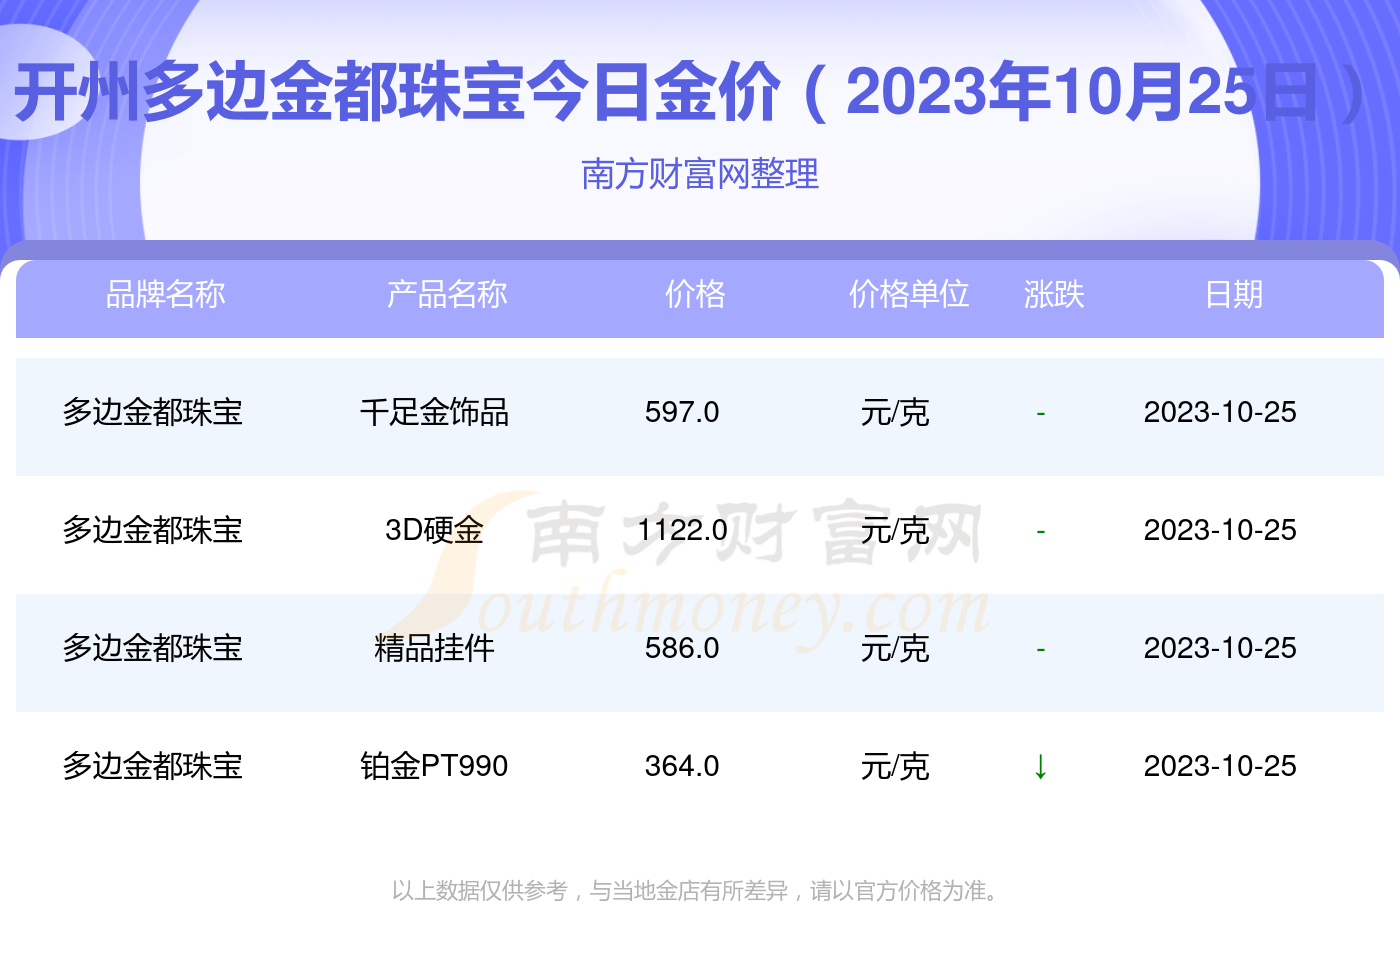Click the date 2023-10-25 in 3D硬金 row
1400x980 pixels.
point(1220,530)
